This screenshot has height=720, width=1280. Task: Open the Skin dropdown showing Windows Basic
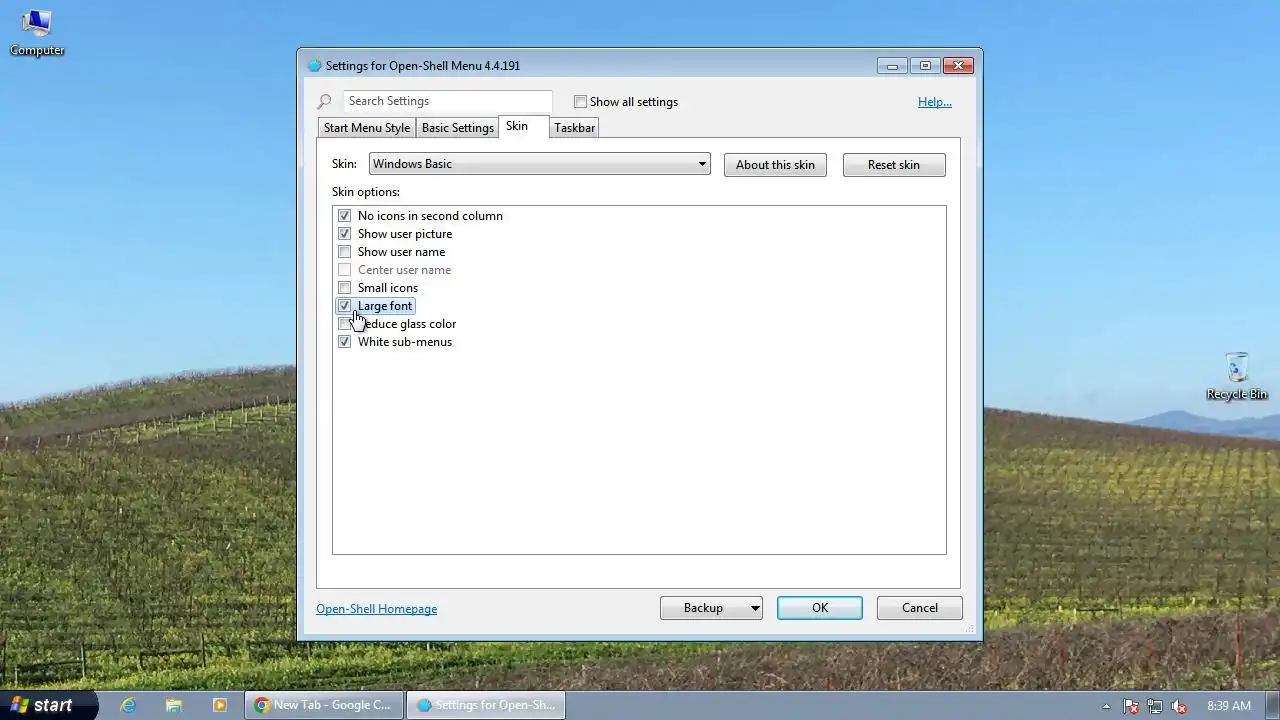540,164
